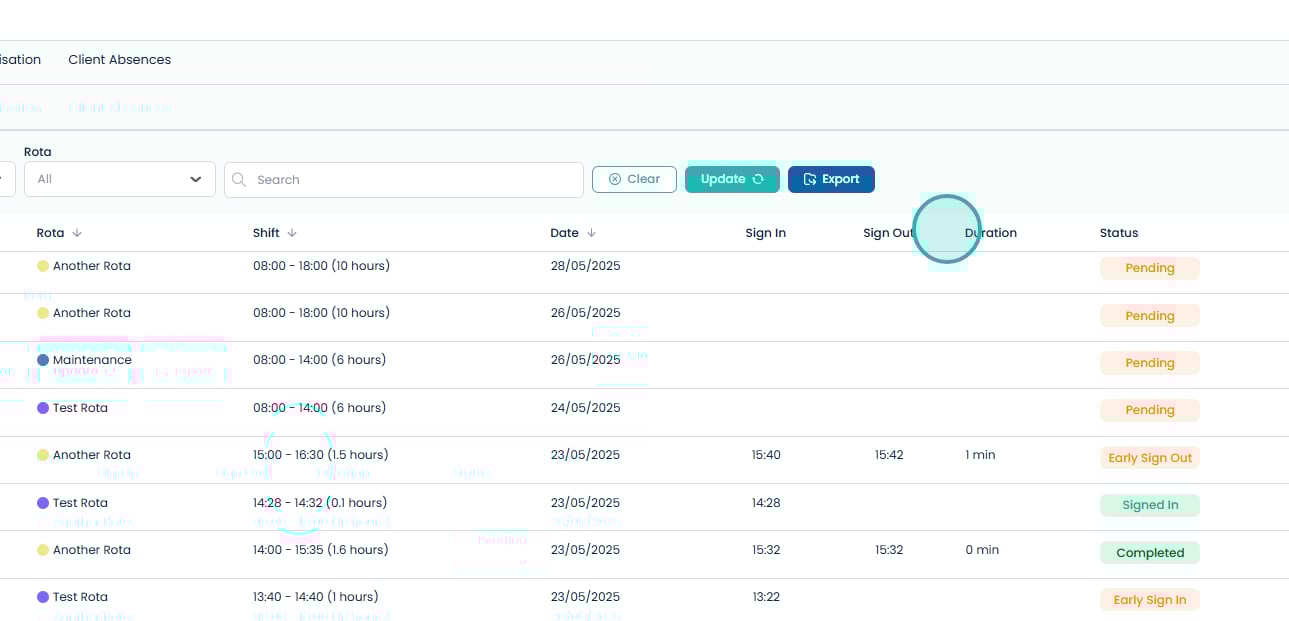
Task: Click the Completed status badge
Action: (x=1149, y=553)
